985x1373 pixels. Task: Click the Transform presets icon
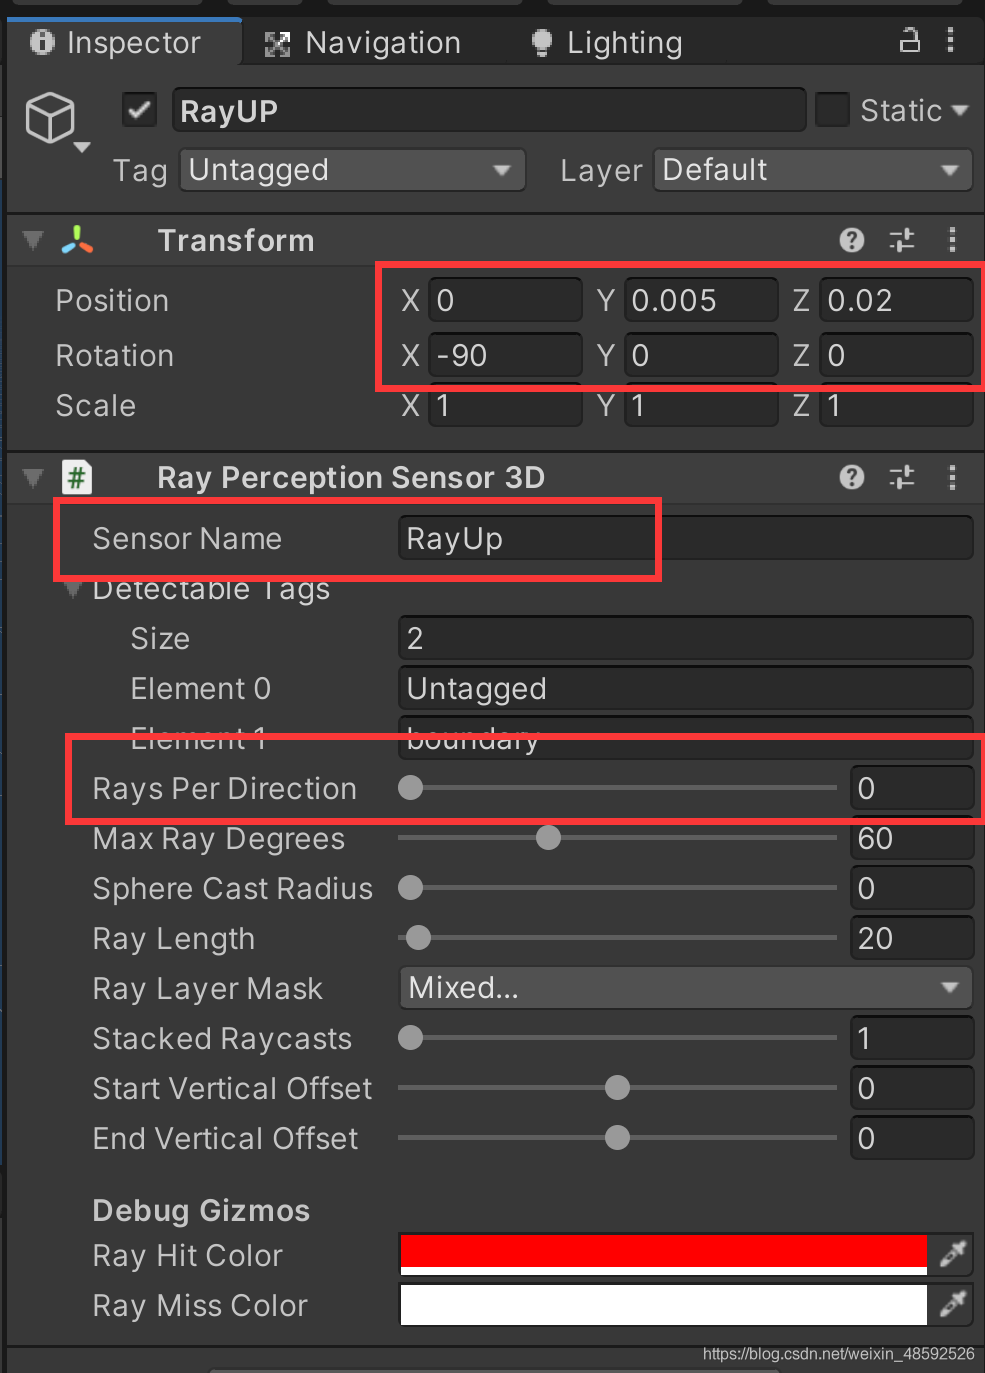(x=901, y=240)
